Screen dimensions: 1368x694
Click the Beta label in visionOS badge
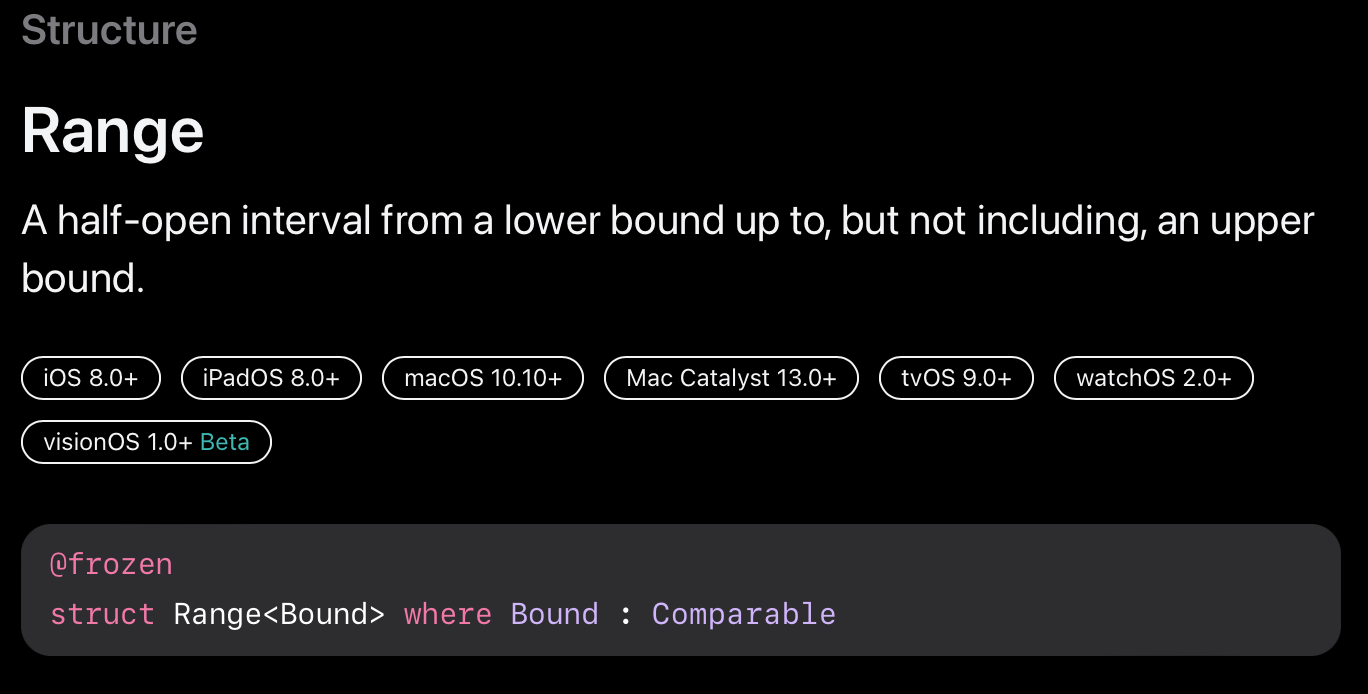225,442
